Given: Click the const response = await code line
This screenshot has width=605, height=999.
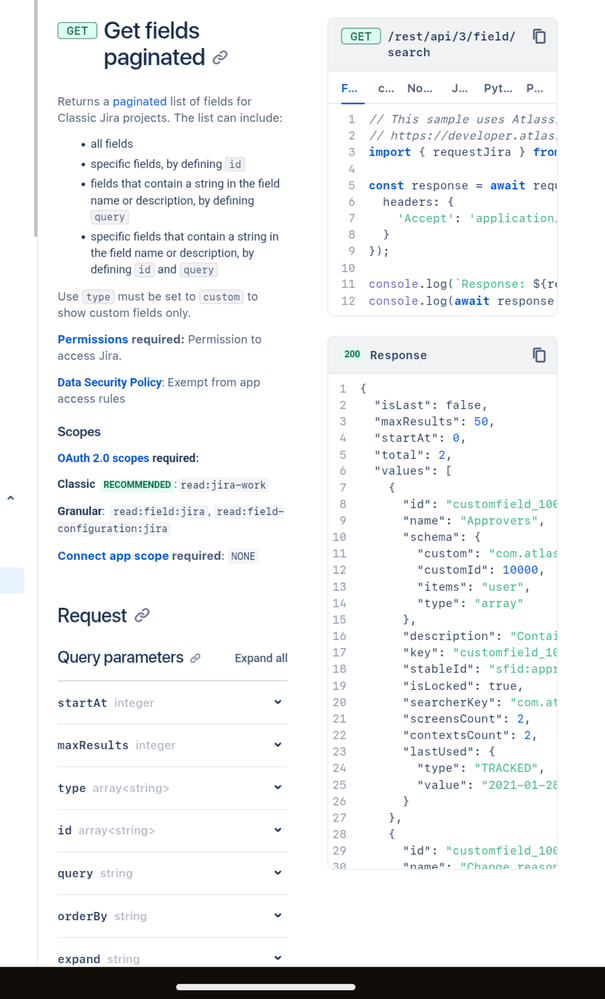Looking at the screenshot, I should [462, 185].
